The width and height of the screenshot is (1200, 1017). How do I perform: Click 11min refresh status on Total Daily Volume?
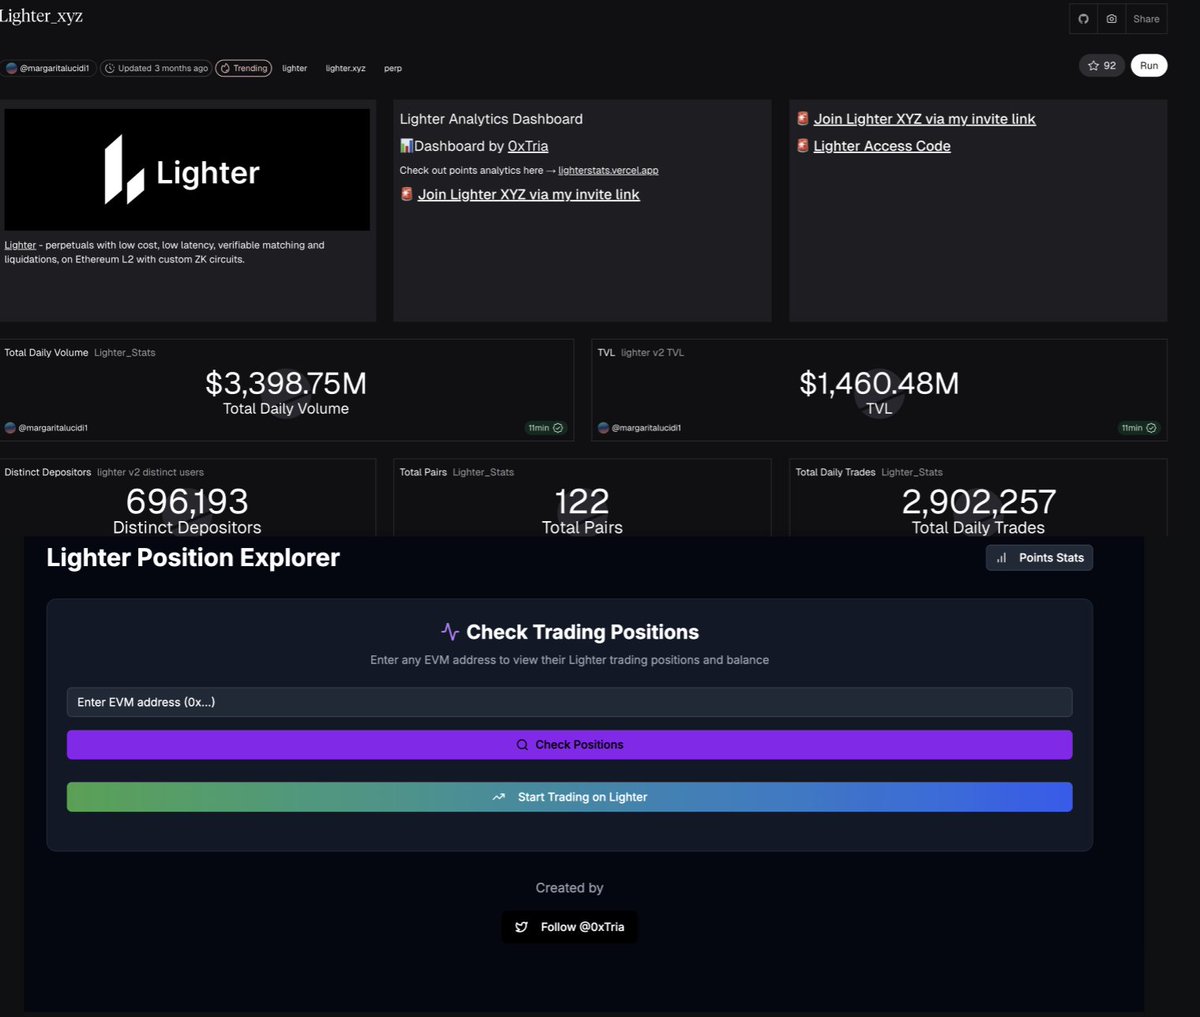(545, 428)
